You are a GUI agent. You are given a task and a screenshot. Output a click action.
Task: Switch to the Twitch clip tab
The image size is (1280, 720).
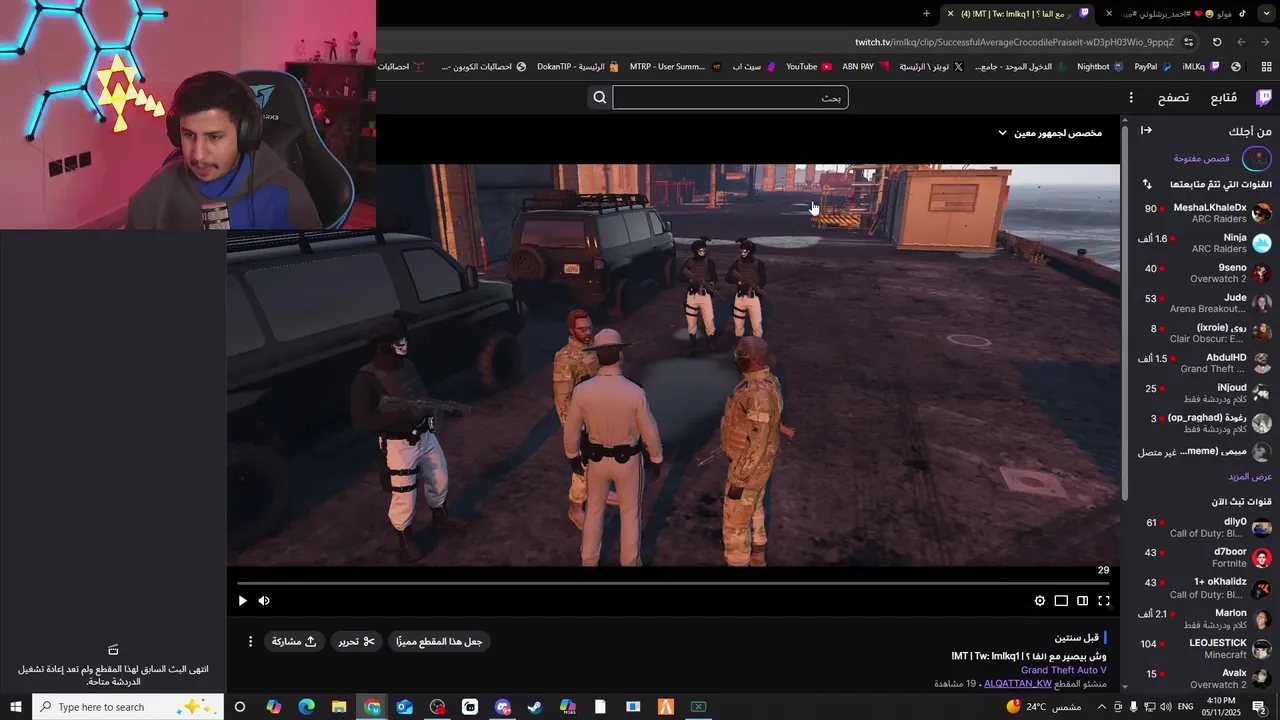[x=1020, y=13]
